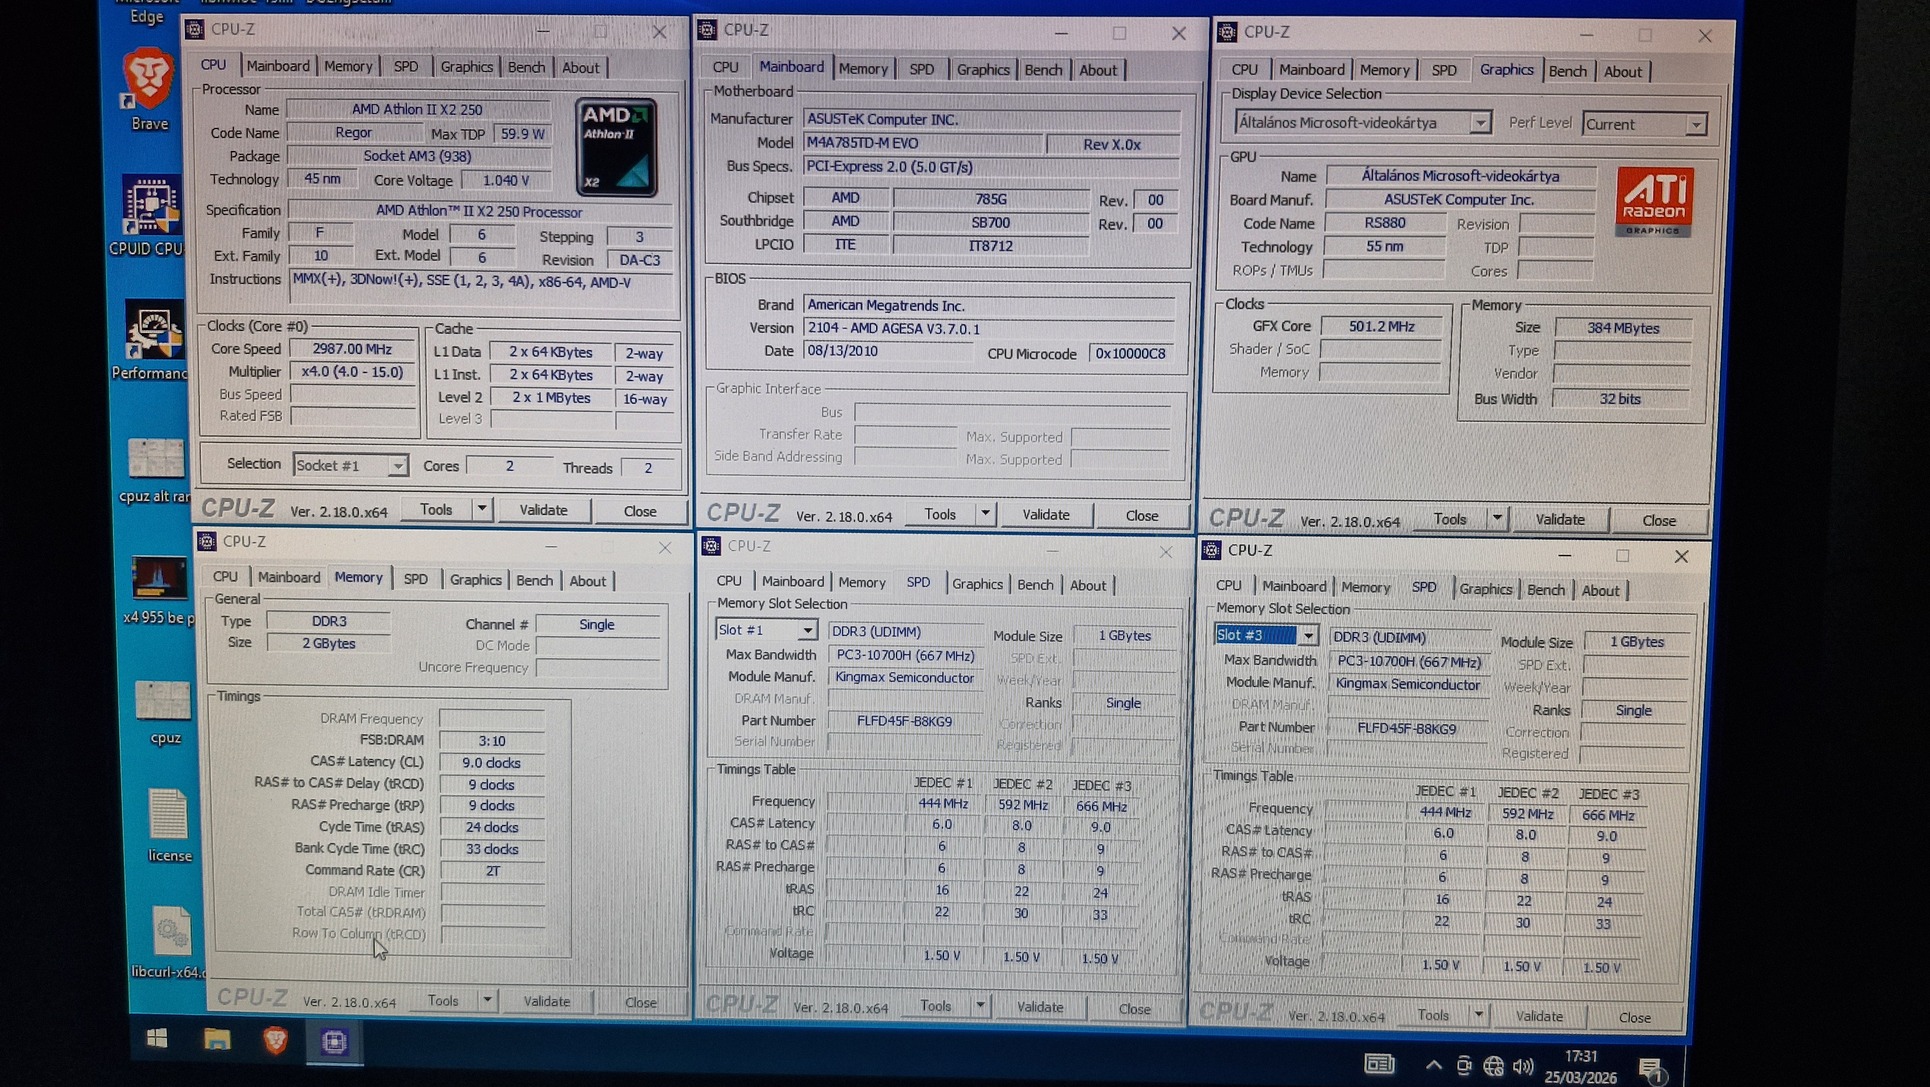Viewport: 1930px width, 1087px height.
Task: Select the About tab in Graphics window
Action: [x=1621, y=71]
